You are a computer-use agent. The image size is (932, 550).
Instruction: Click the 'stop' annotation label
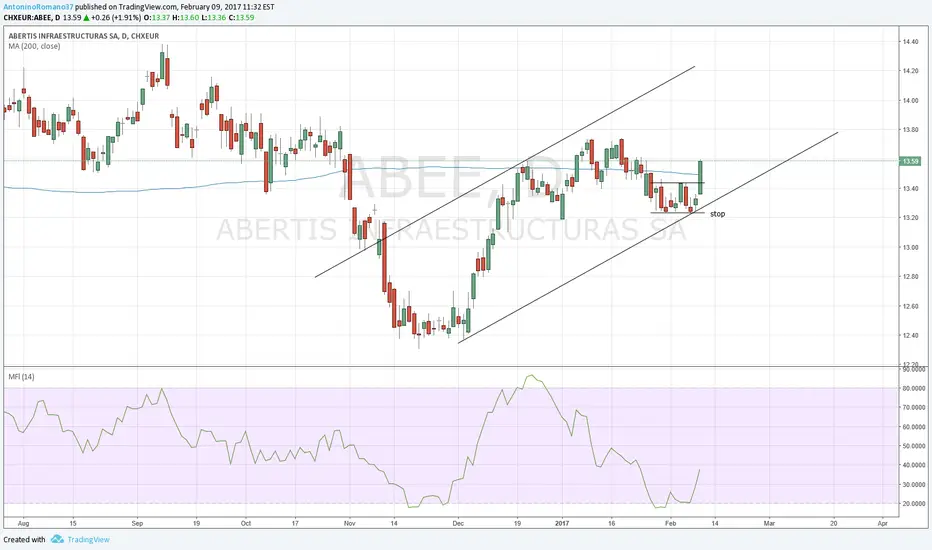coord(717,214)
